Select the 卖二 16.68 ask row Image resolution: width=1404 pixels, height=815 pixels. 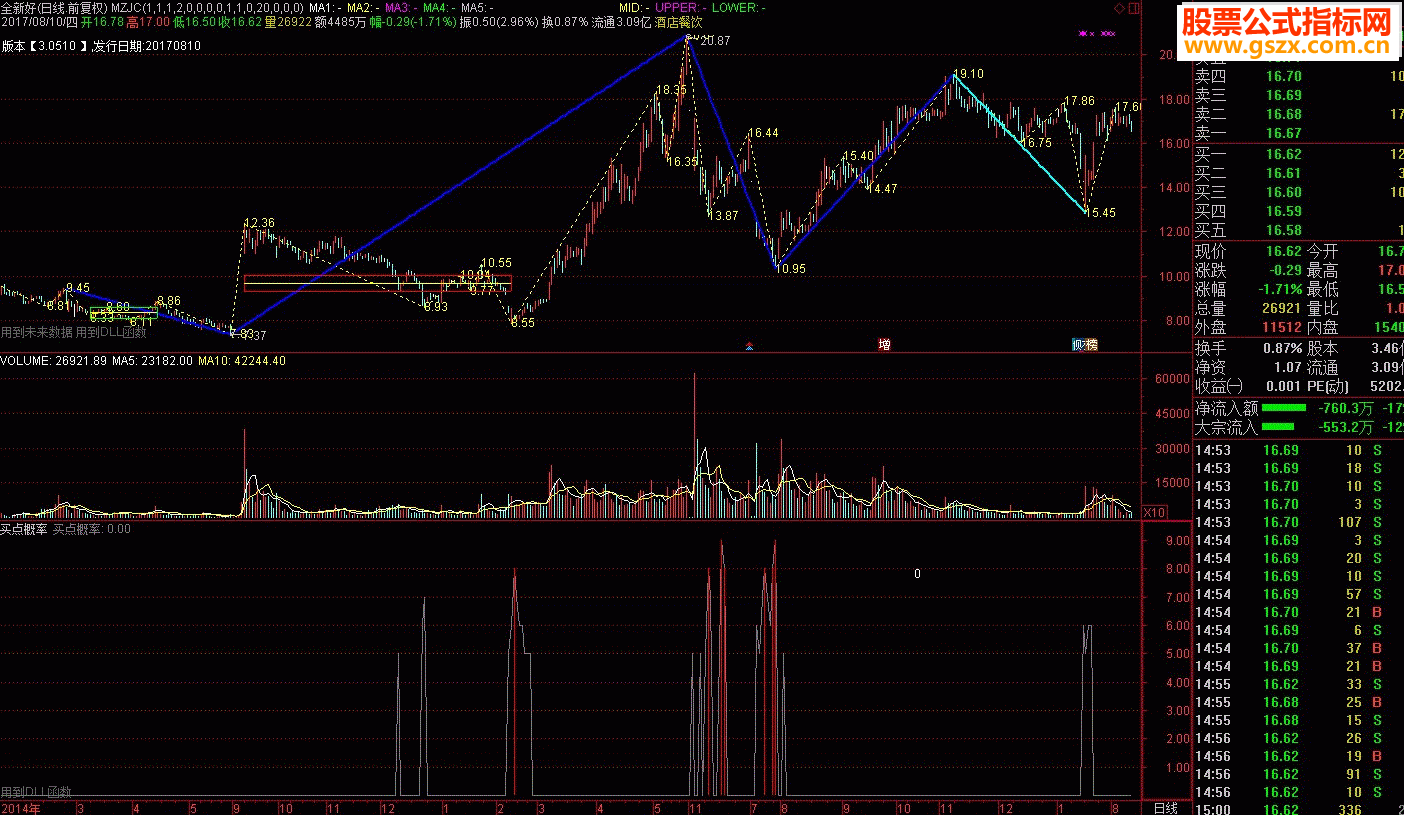click(x=1298, y=114)
